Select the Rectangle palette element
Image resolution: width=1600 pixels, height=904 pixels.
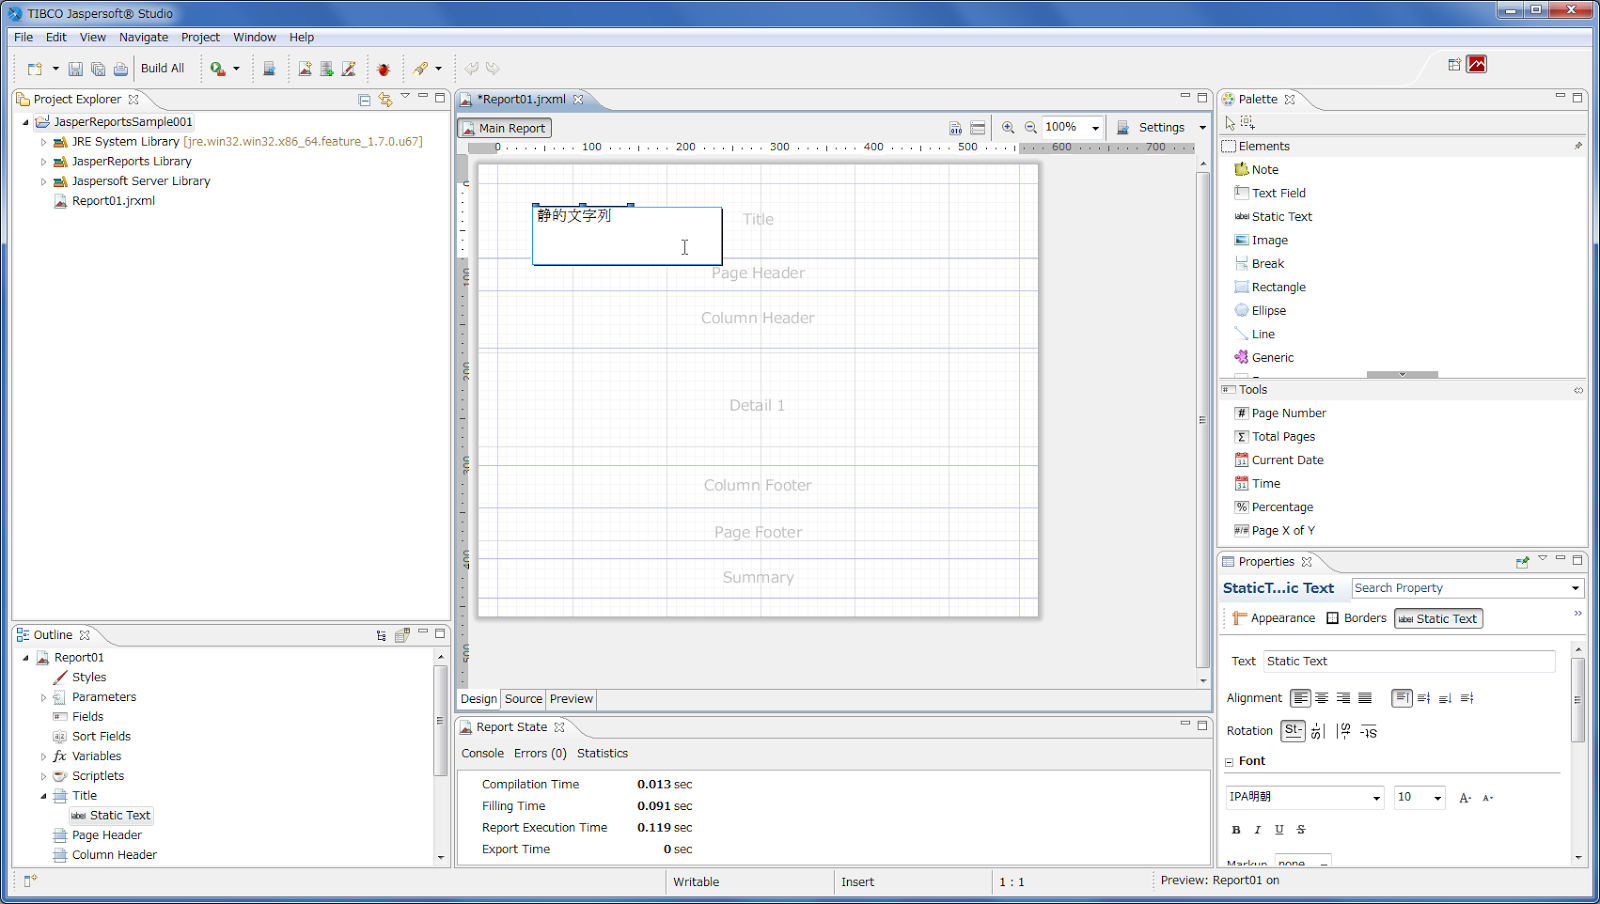pyautogui.click(x=1270, y=287)
